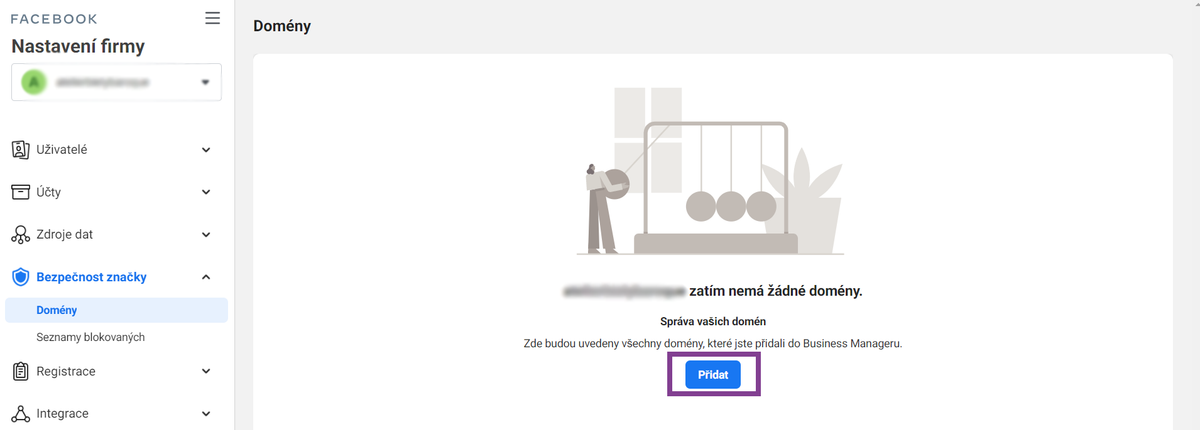Screen dimensions: 1200x430
Task: Click the Uživatelé users icon
Action: tap(20, 150)
